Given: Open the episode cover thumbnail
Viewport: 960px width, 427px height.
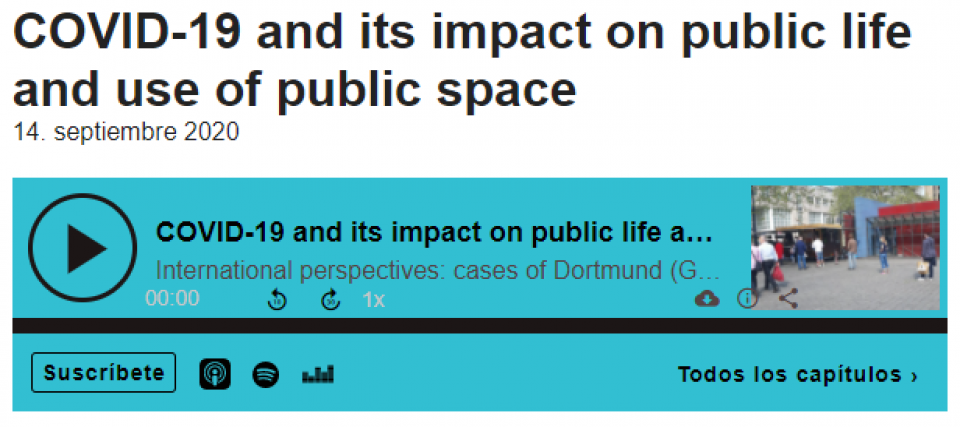Looking at the screenshot, I should [x=845, y=248].
